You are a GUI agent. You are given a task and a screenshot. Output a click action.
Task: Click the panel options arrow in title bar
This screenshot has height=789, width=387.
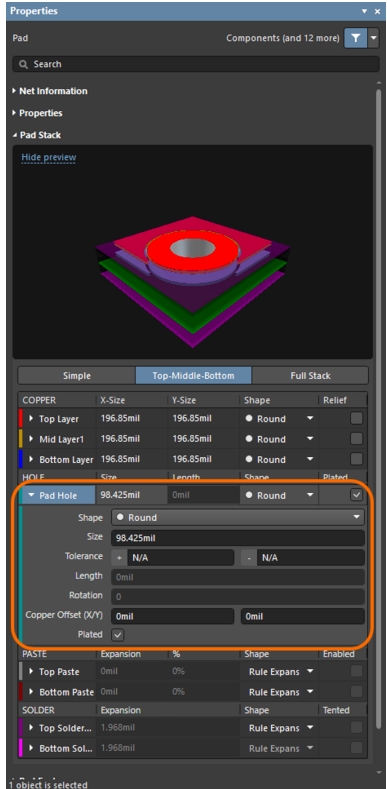pyautogui.click(x=364, y=11)
